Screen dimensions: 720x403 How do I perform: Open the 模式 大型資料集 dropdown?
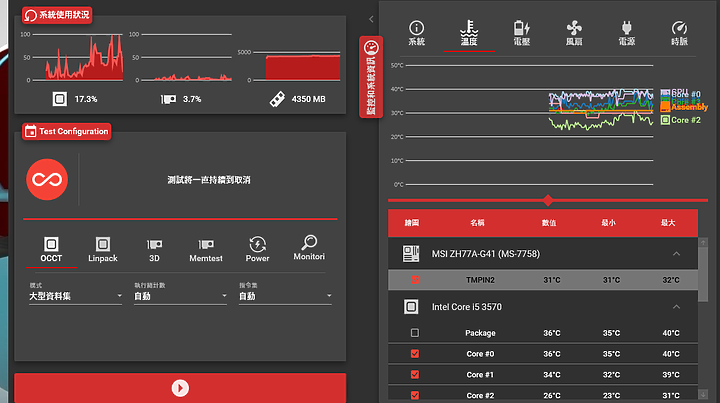[x=75, y=296]
